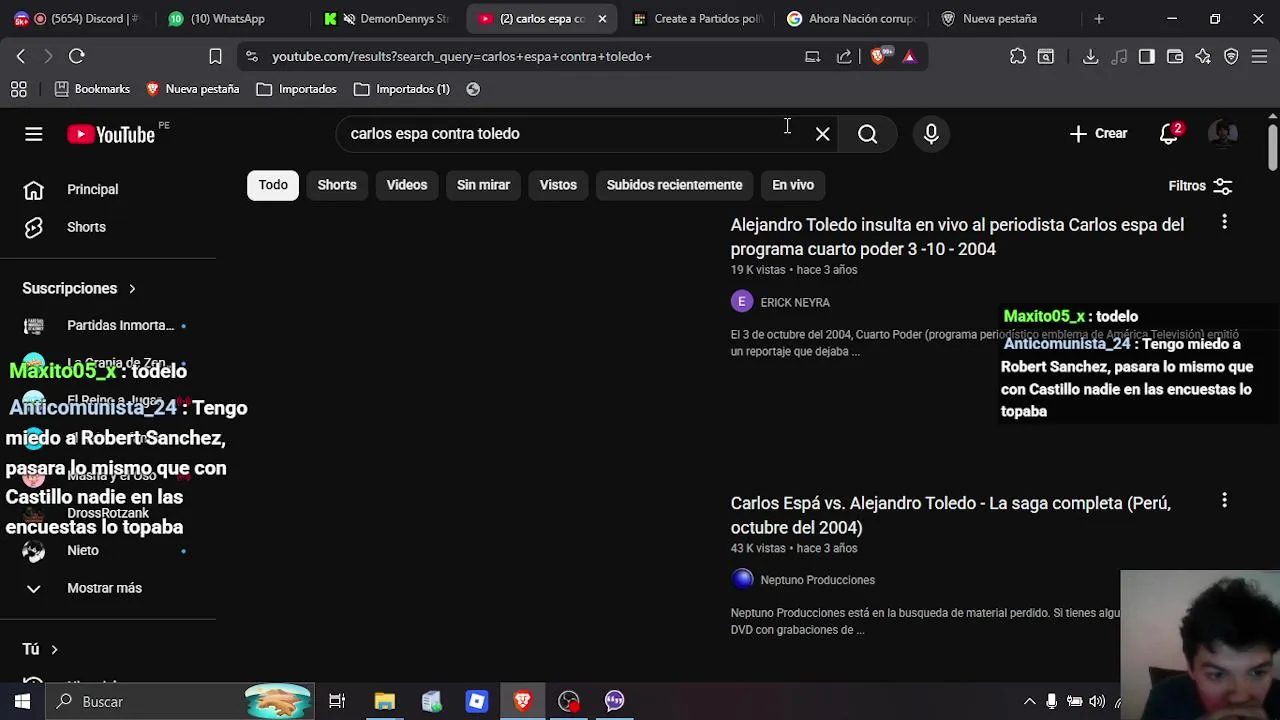This screenshot has width=1280, height=720.
Task: Open Brave main menu
Action: coord(1259,56)
